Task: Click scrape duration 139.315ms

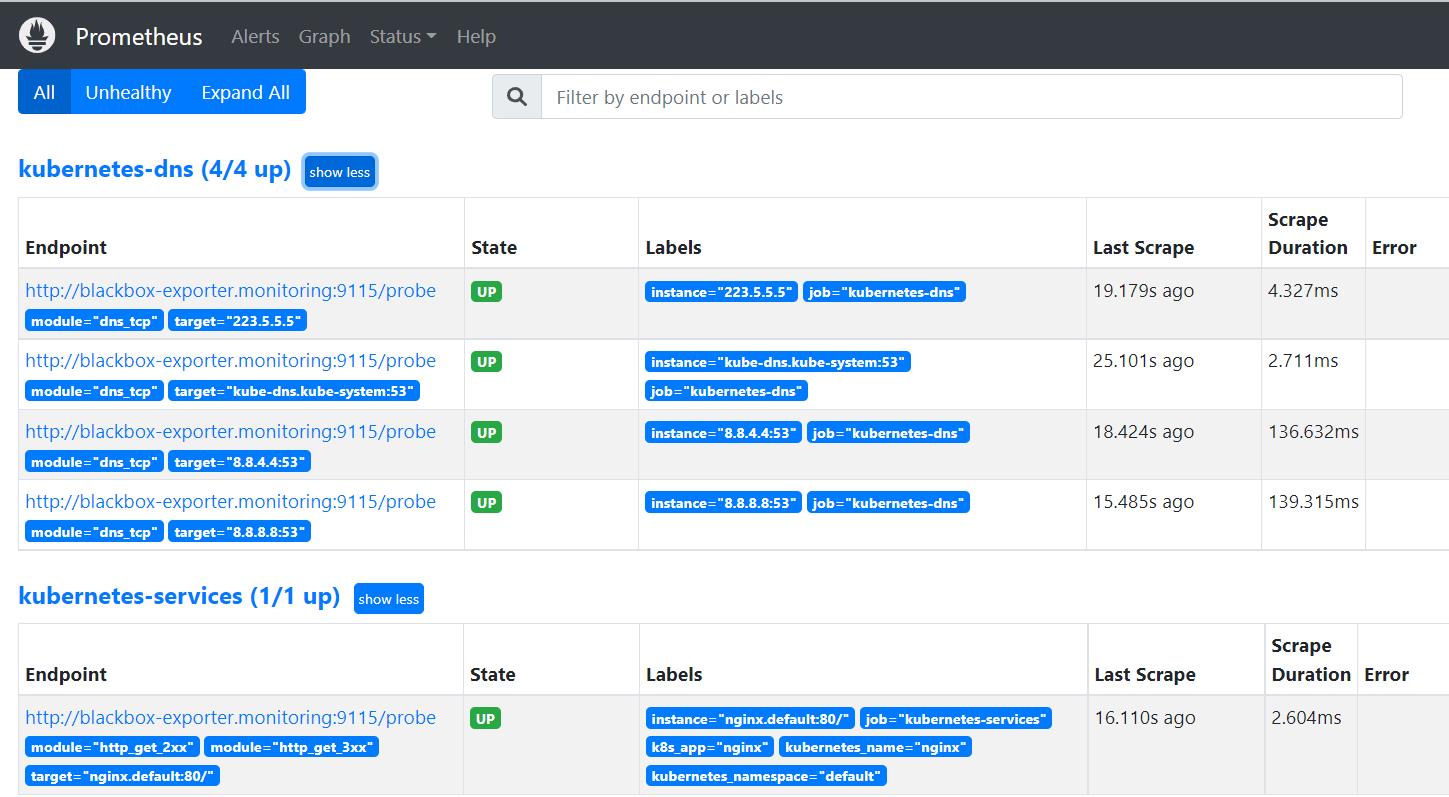Action: click(1314, 502)
